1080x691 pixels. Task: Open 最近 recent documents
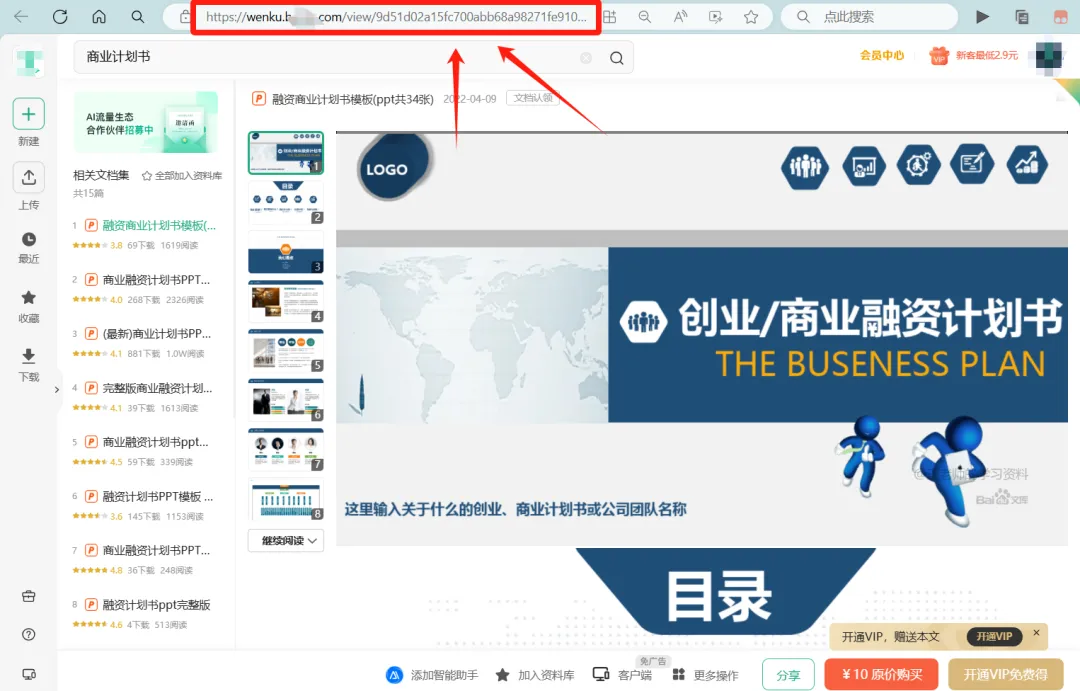point(28,247)
